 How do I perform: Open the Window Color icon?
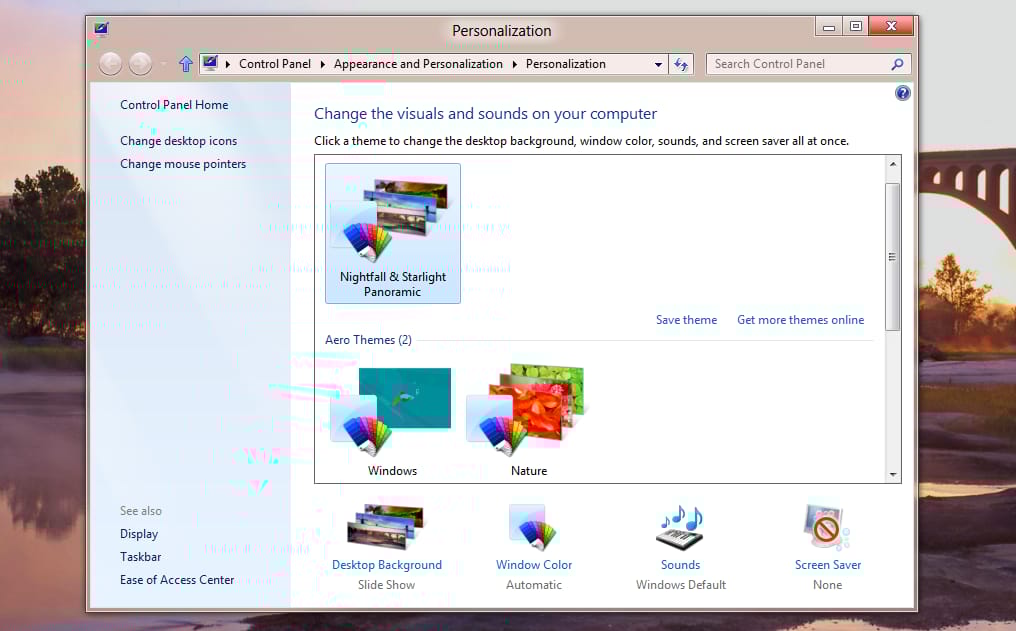click(x=533, y=526)
